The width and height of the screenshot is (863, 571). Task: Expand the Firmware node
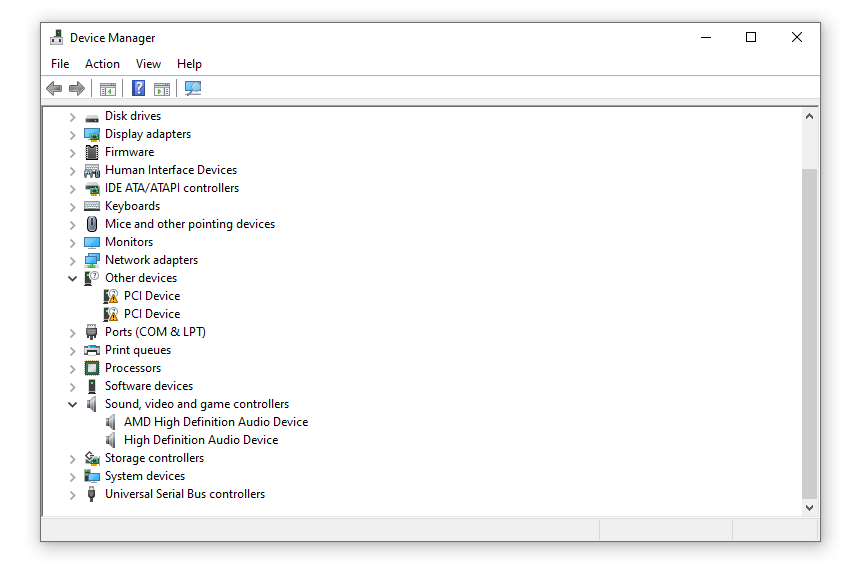(x=73, y=153)
